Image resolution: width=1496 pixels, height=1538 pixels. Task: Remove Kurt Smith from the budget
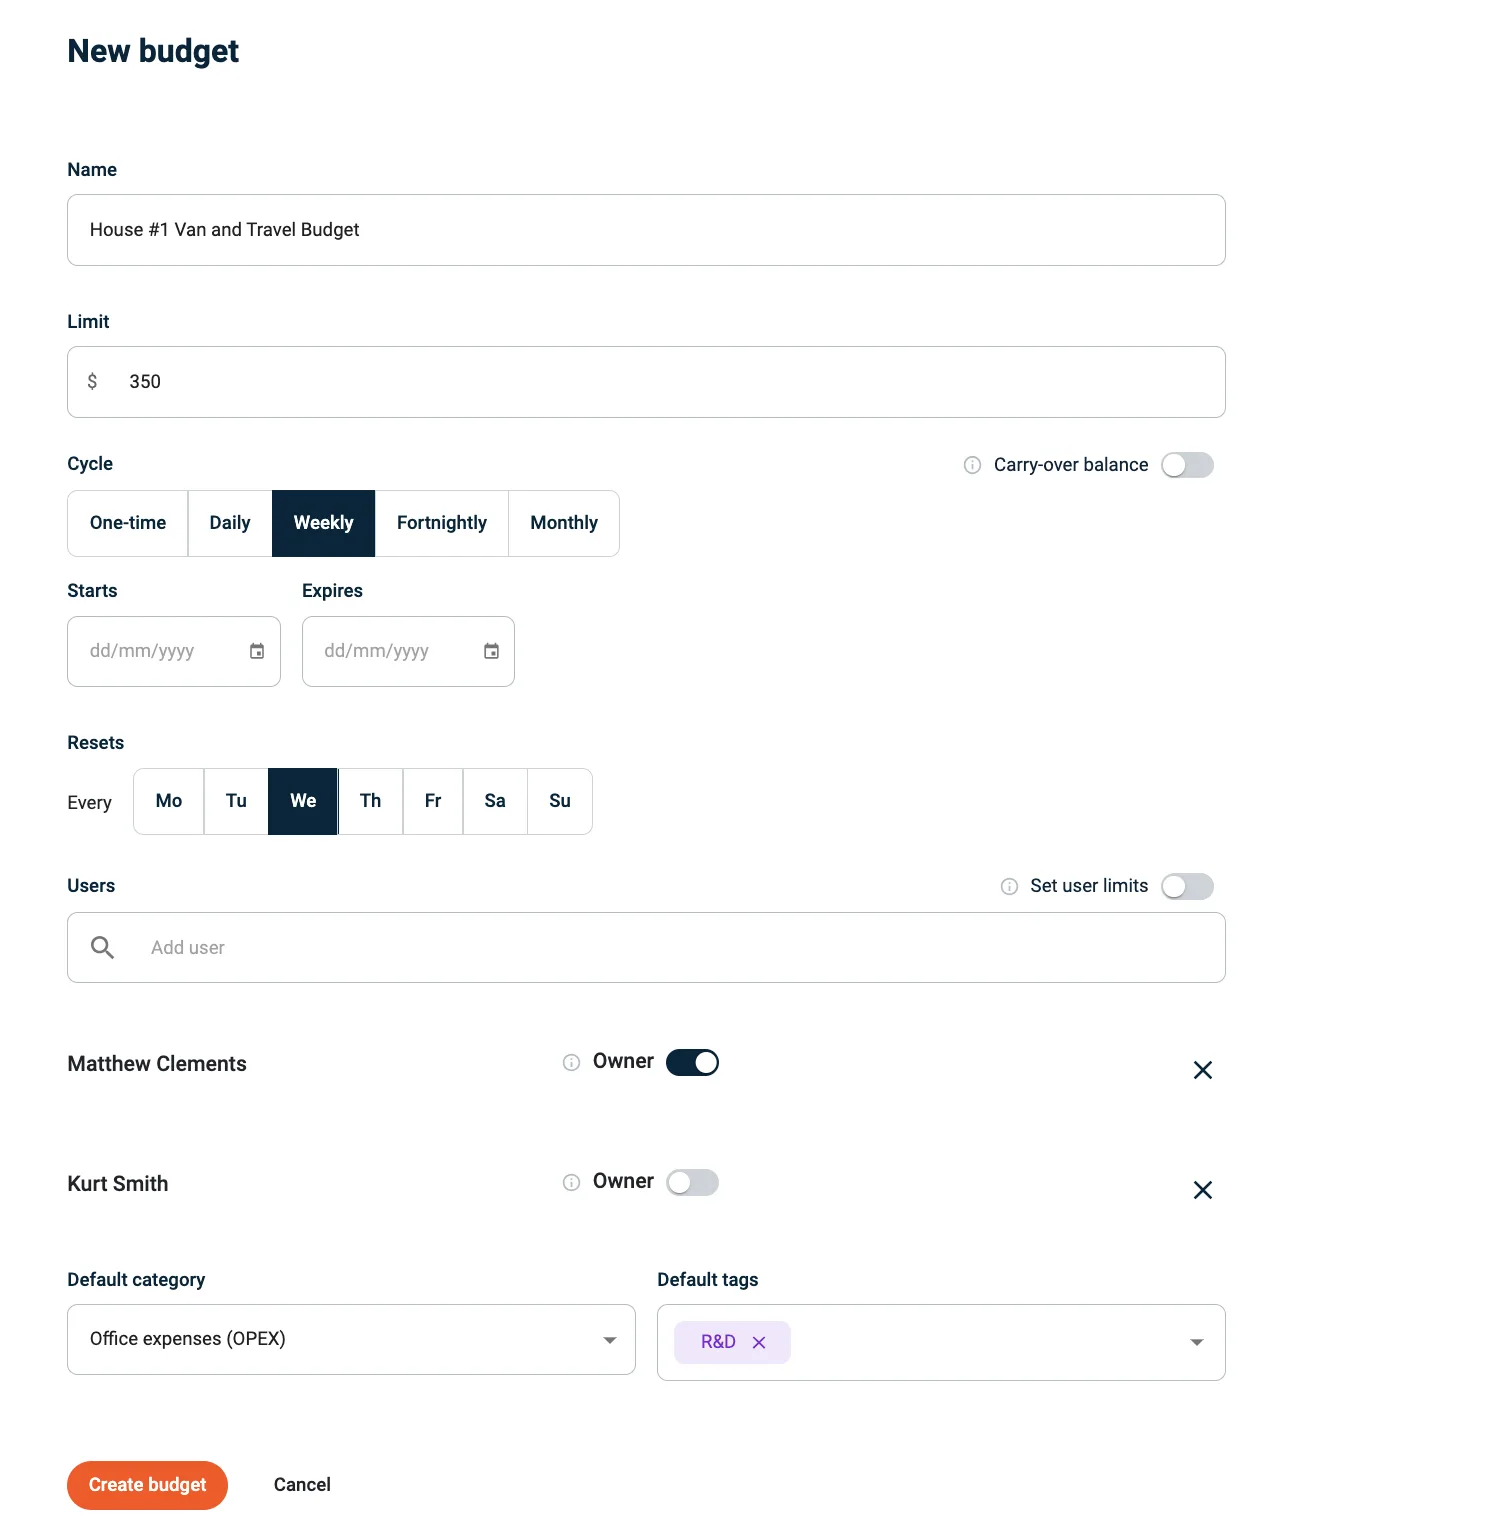(1202, 1190)
